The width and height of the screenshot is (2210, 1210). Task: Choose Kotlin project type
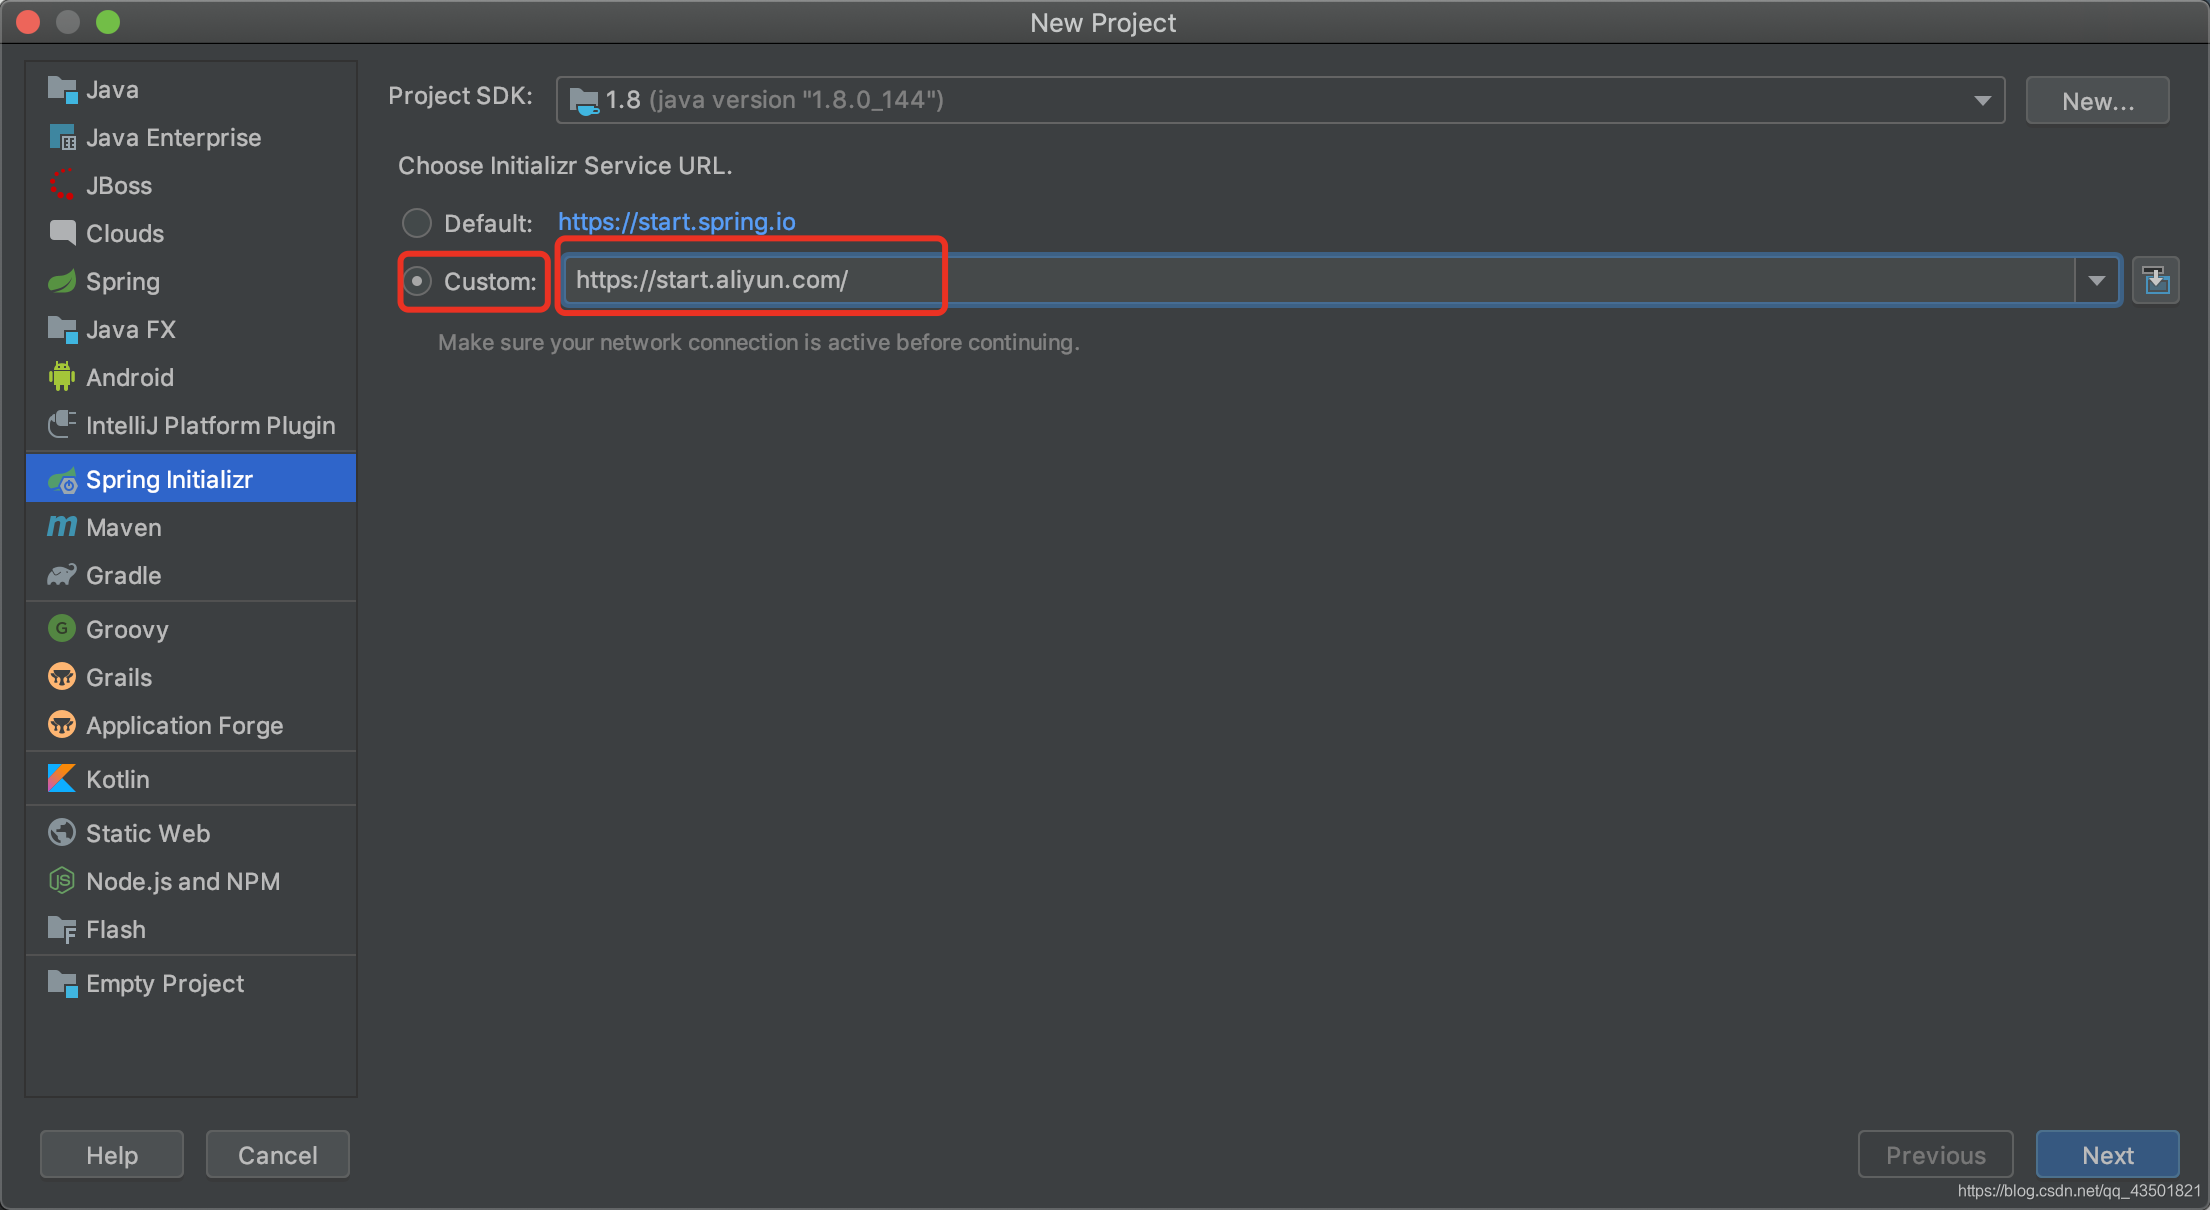191,779
